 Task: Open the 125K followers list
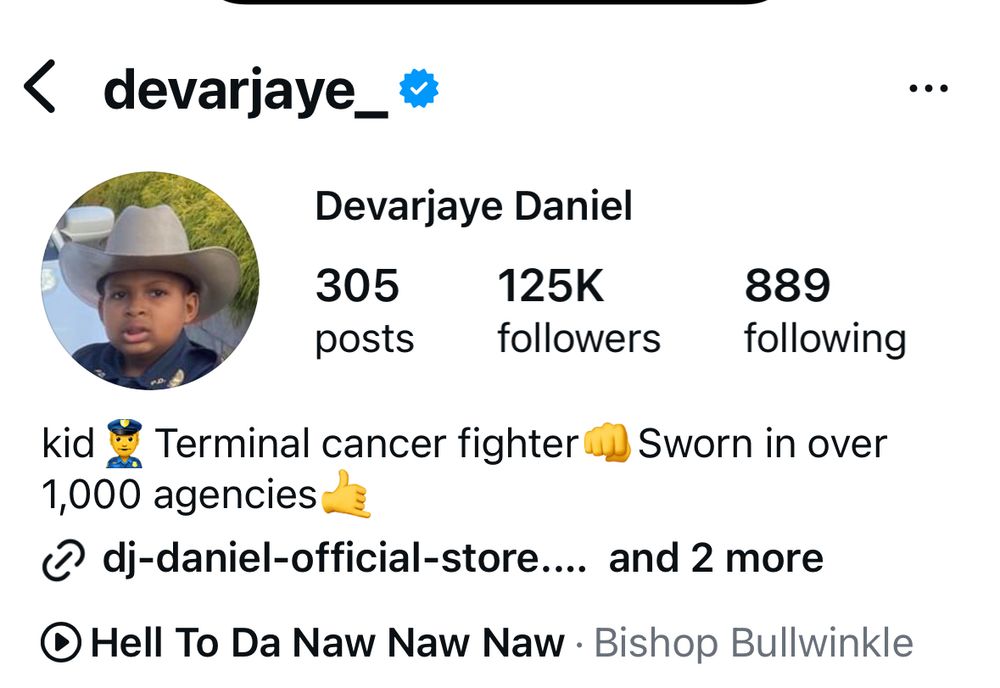point(578,311)
